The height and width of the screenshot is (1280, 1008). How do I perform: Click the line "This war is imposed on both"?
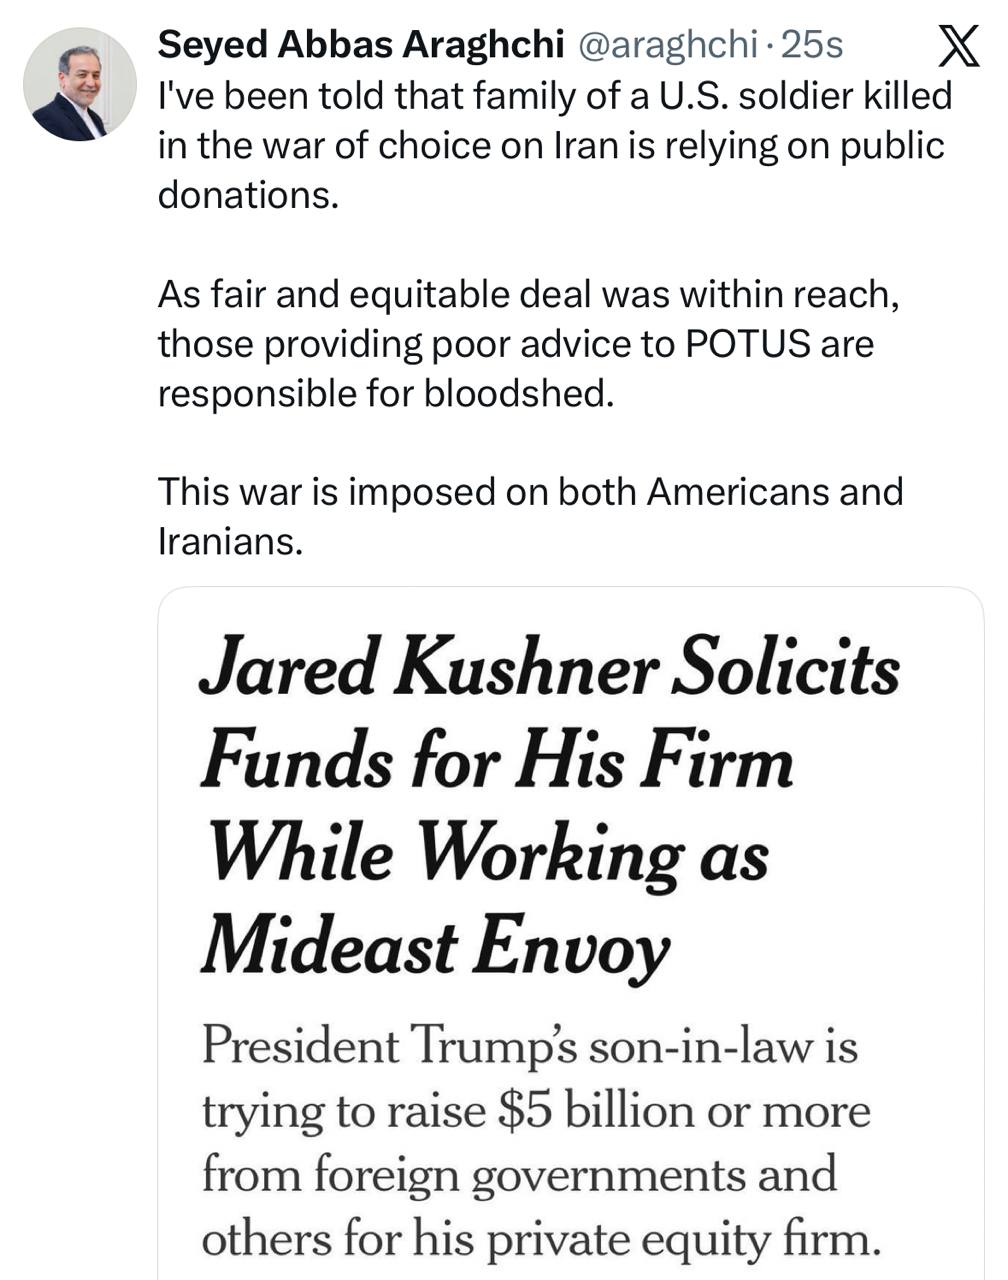530,491
